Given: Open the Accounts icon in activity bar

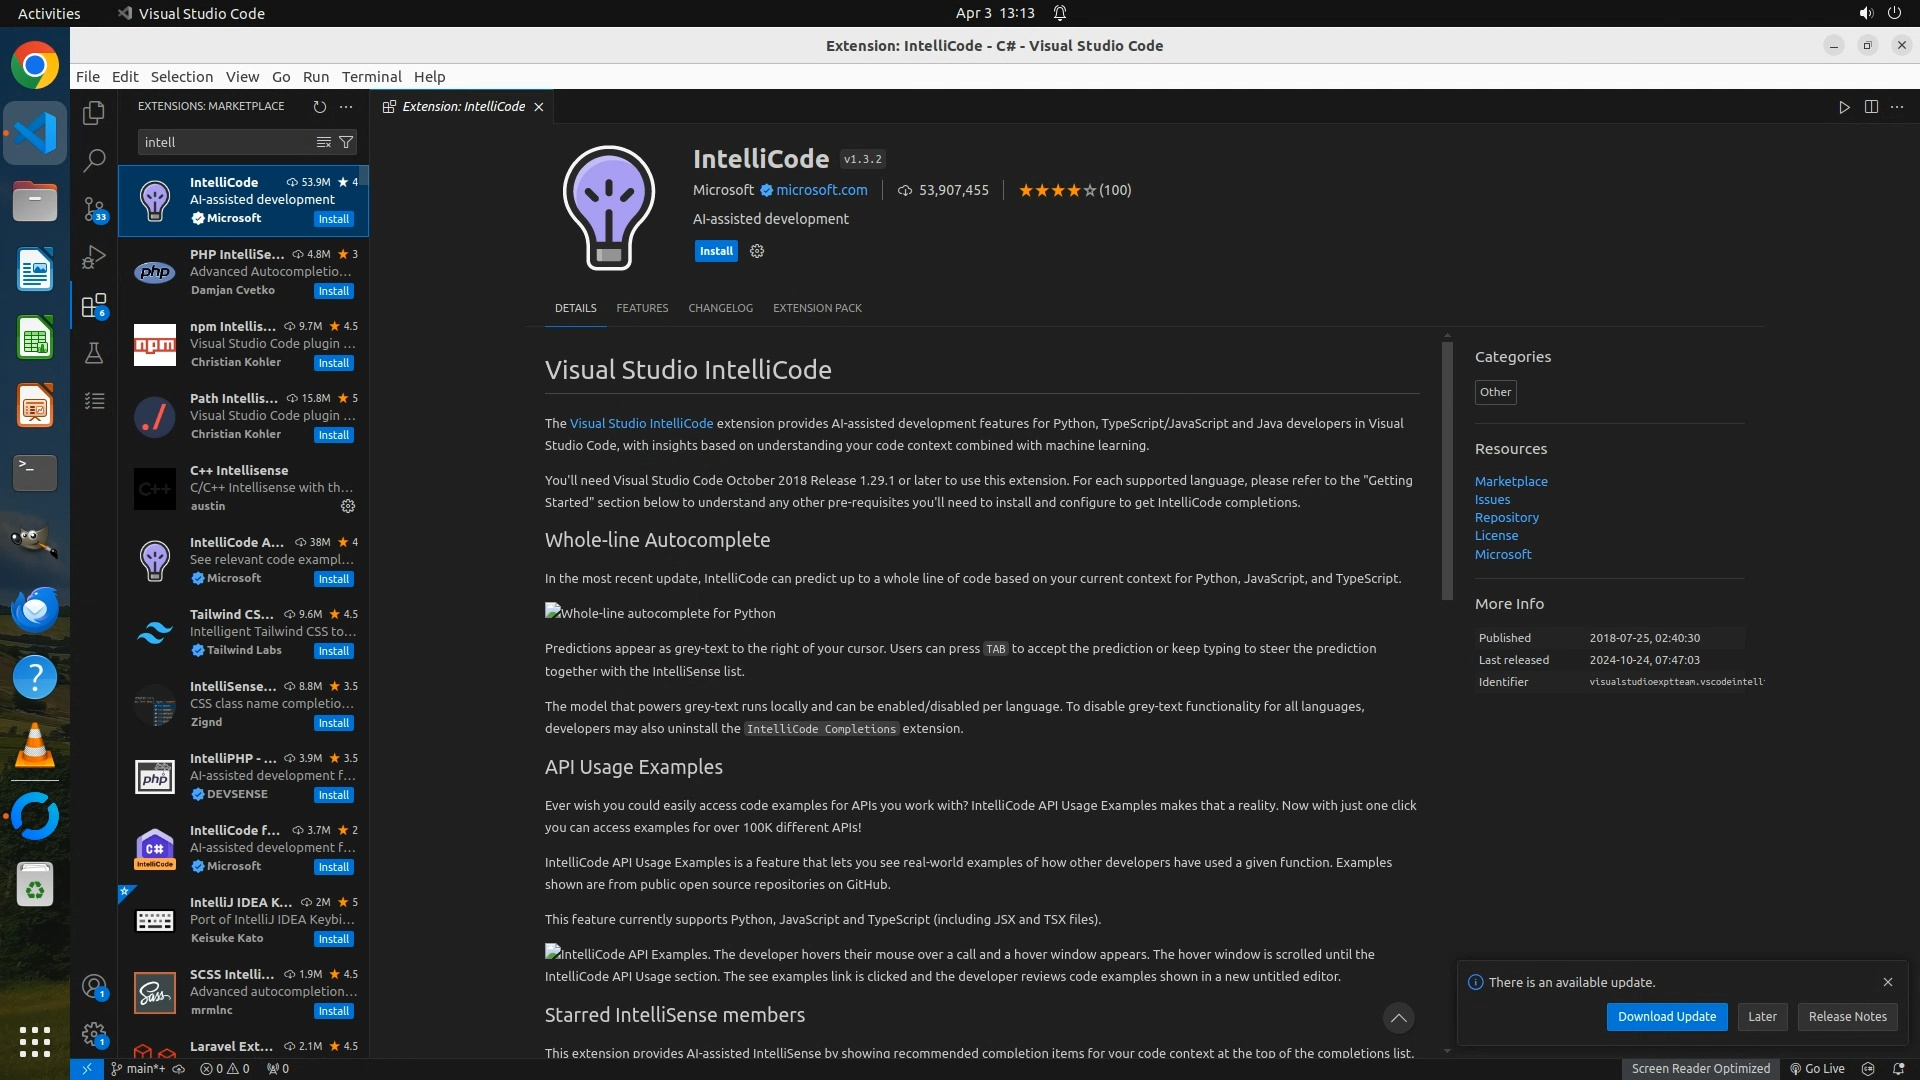Looking at the screenshot, I should [94, 987].
